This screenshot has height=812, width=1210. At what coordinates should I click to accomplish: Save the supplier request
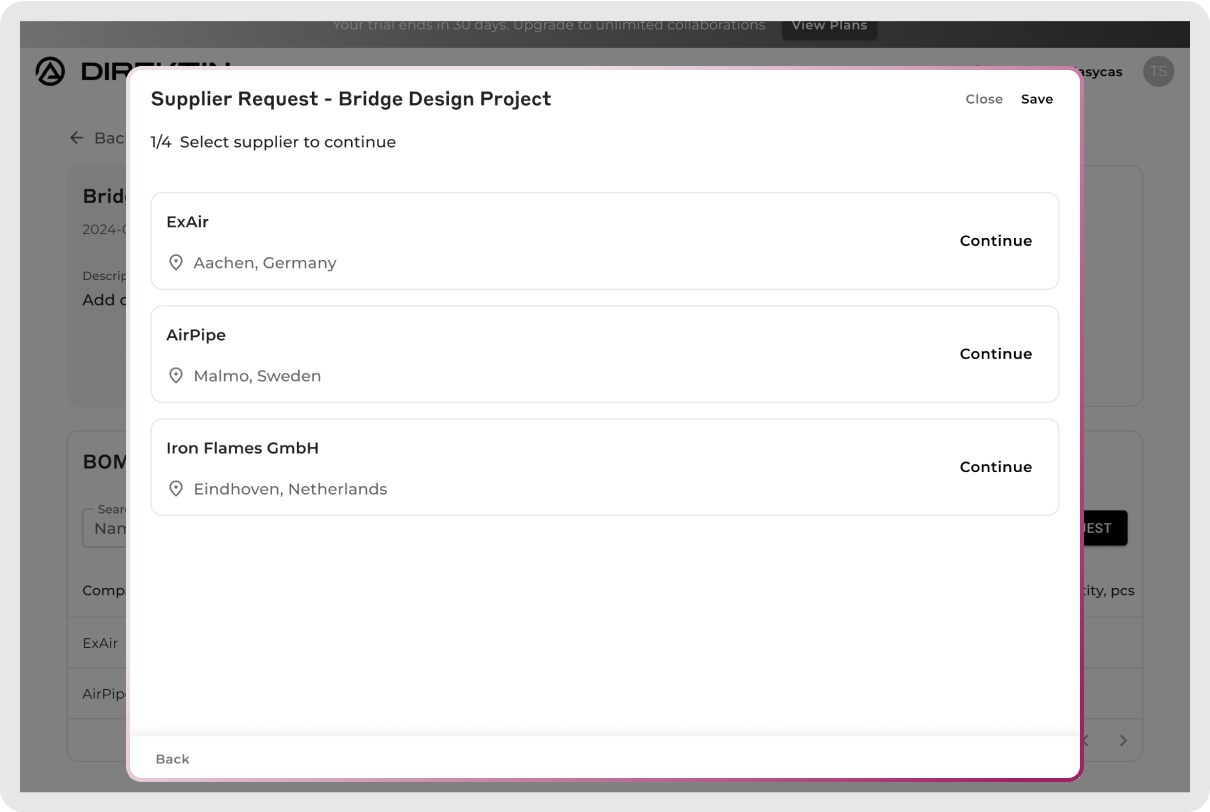point(1037,99)
